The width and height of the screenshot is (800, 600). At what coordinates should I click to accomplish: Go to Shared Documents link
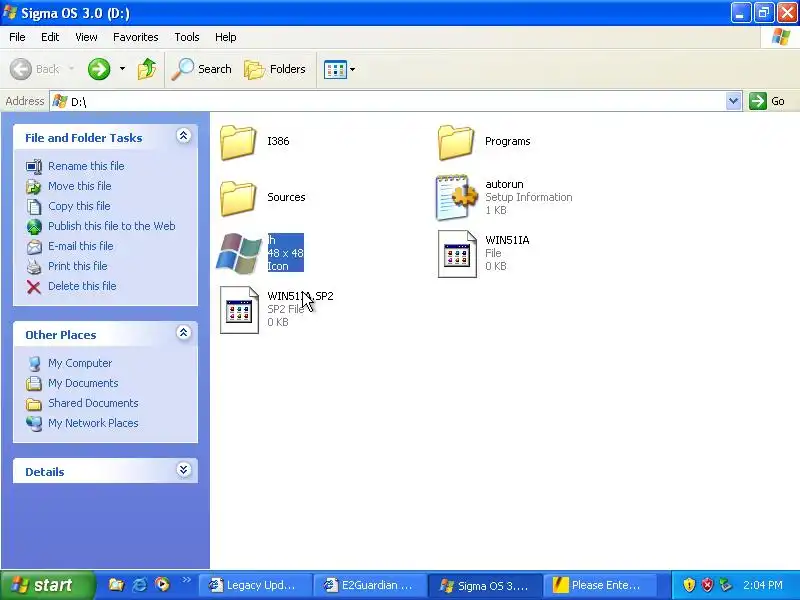(x=93, y=403)
